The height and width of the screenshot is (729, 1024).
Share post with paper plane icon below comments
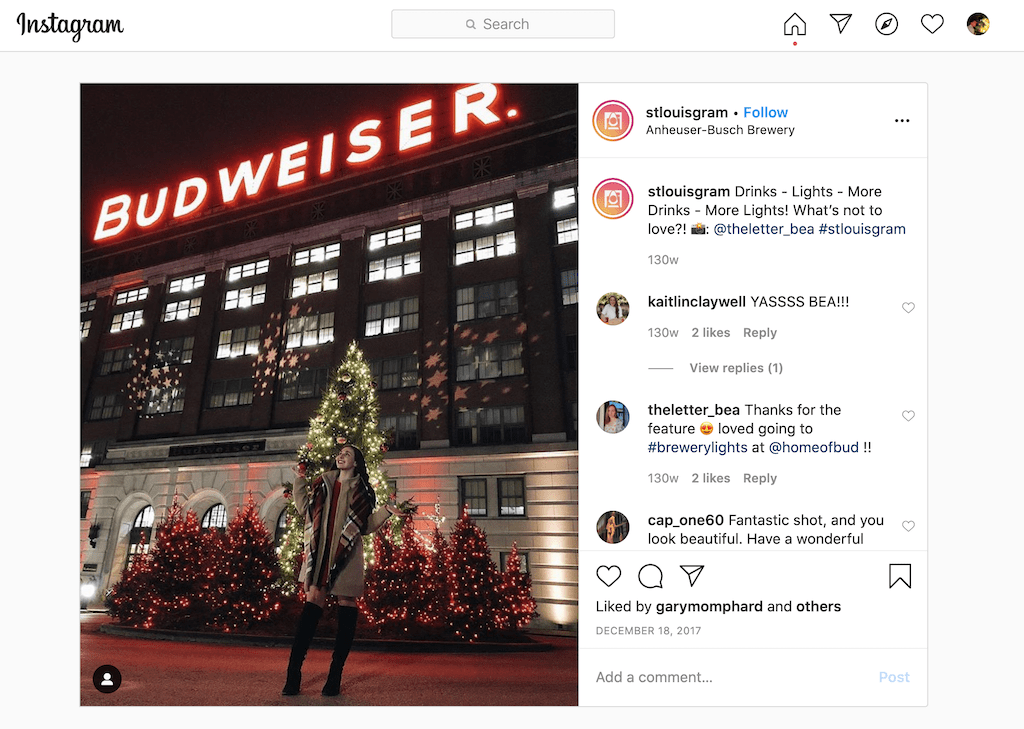692,575
